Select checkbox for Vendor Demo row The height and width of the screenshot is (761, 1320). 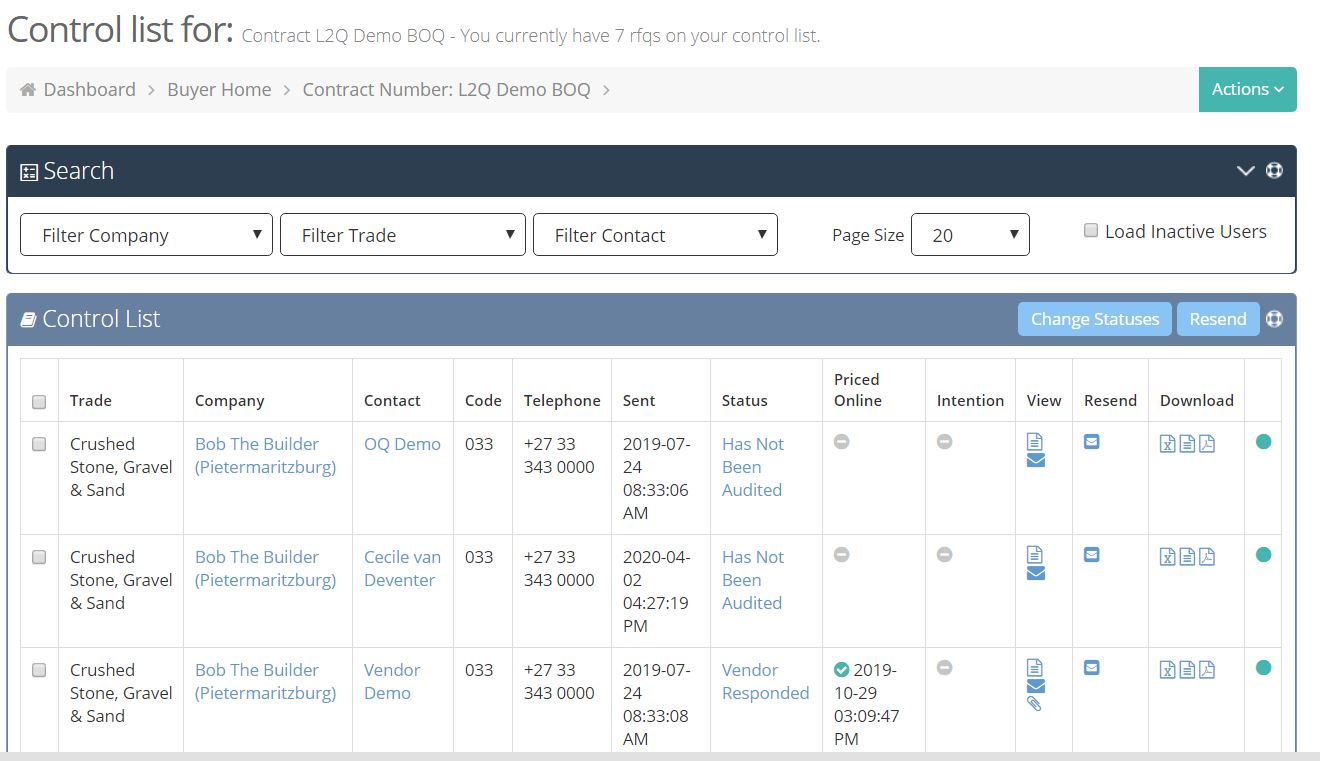[x=39, y=670]
